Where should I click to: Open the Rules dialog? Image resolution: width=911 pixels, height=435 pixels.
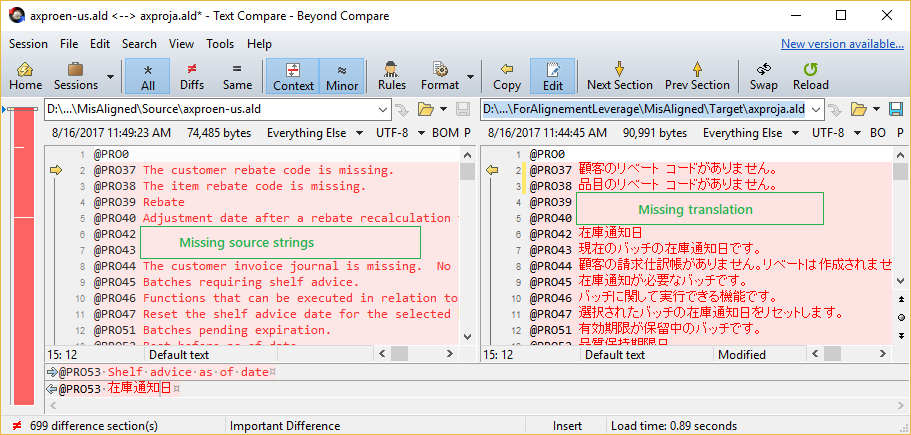click(x=392, y=76)
